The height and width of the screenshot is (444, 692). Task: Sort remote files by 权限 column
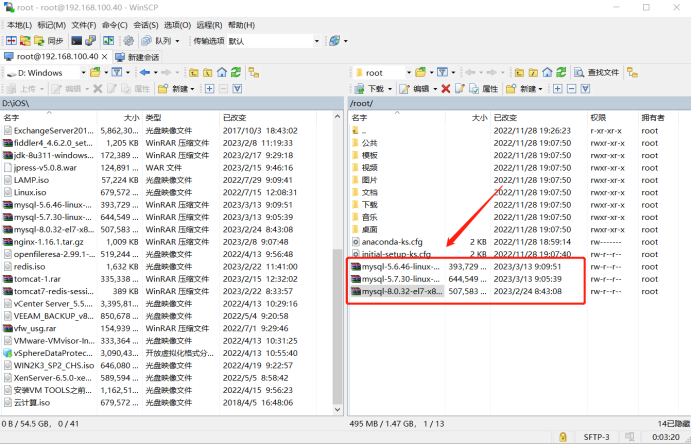pyautogui.click(x=612, y=117)
